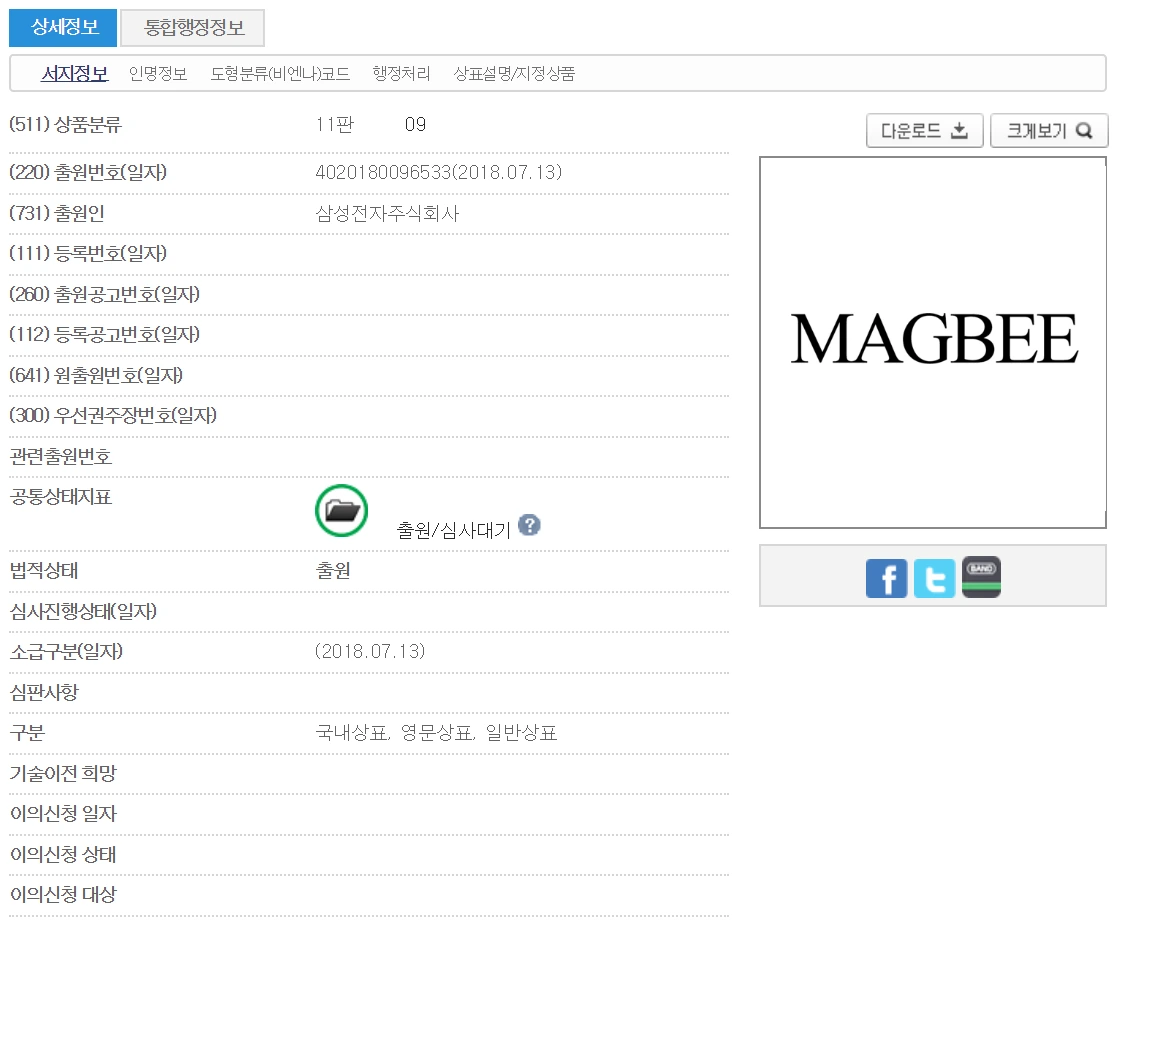This screenshot has height=1037, width=1164.
Task: Click the (220) 출원번호(일자) label
Action: (x=88, y=172)
